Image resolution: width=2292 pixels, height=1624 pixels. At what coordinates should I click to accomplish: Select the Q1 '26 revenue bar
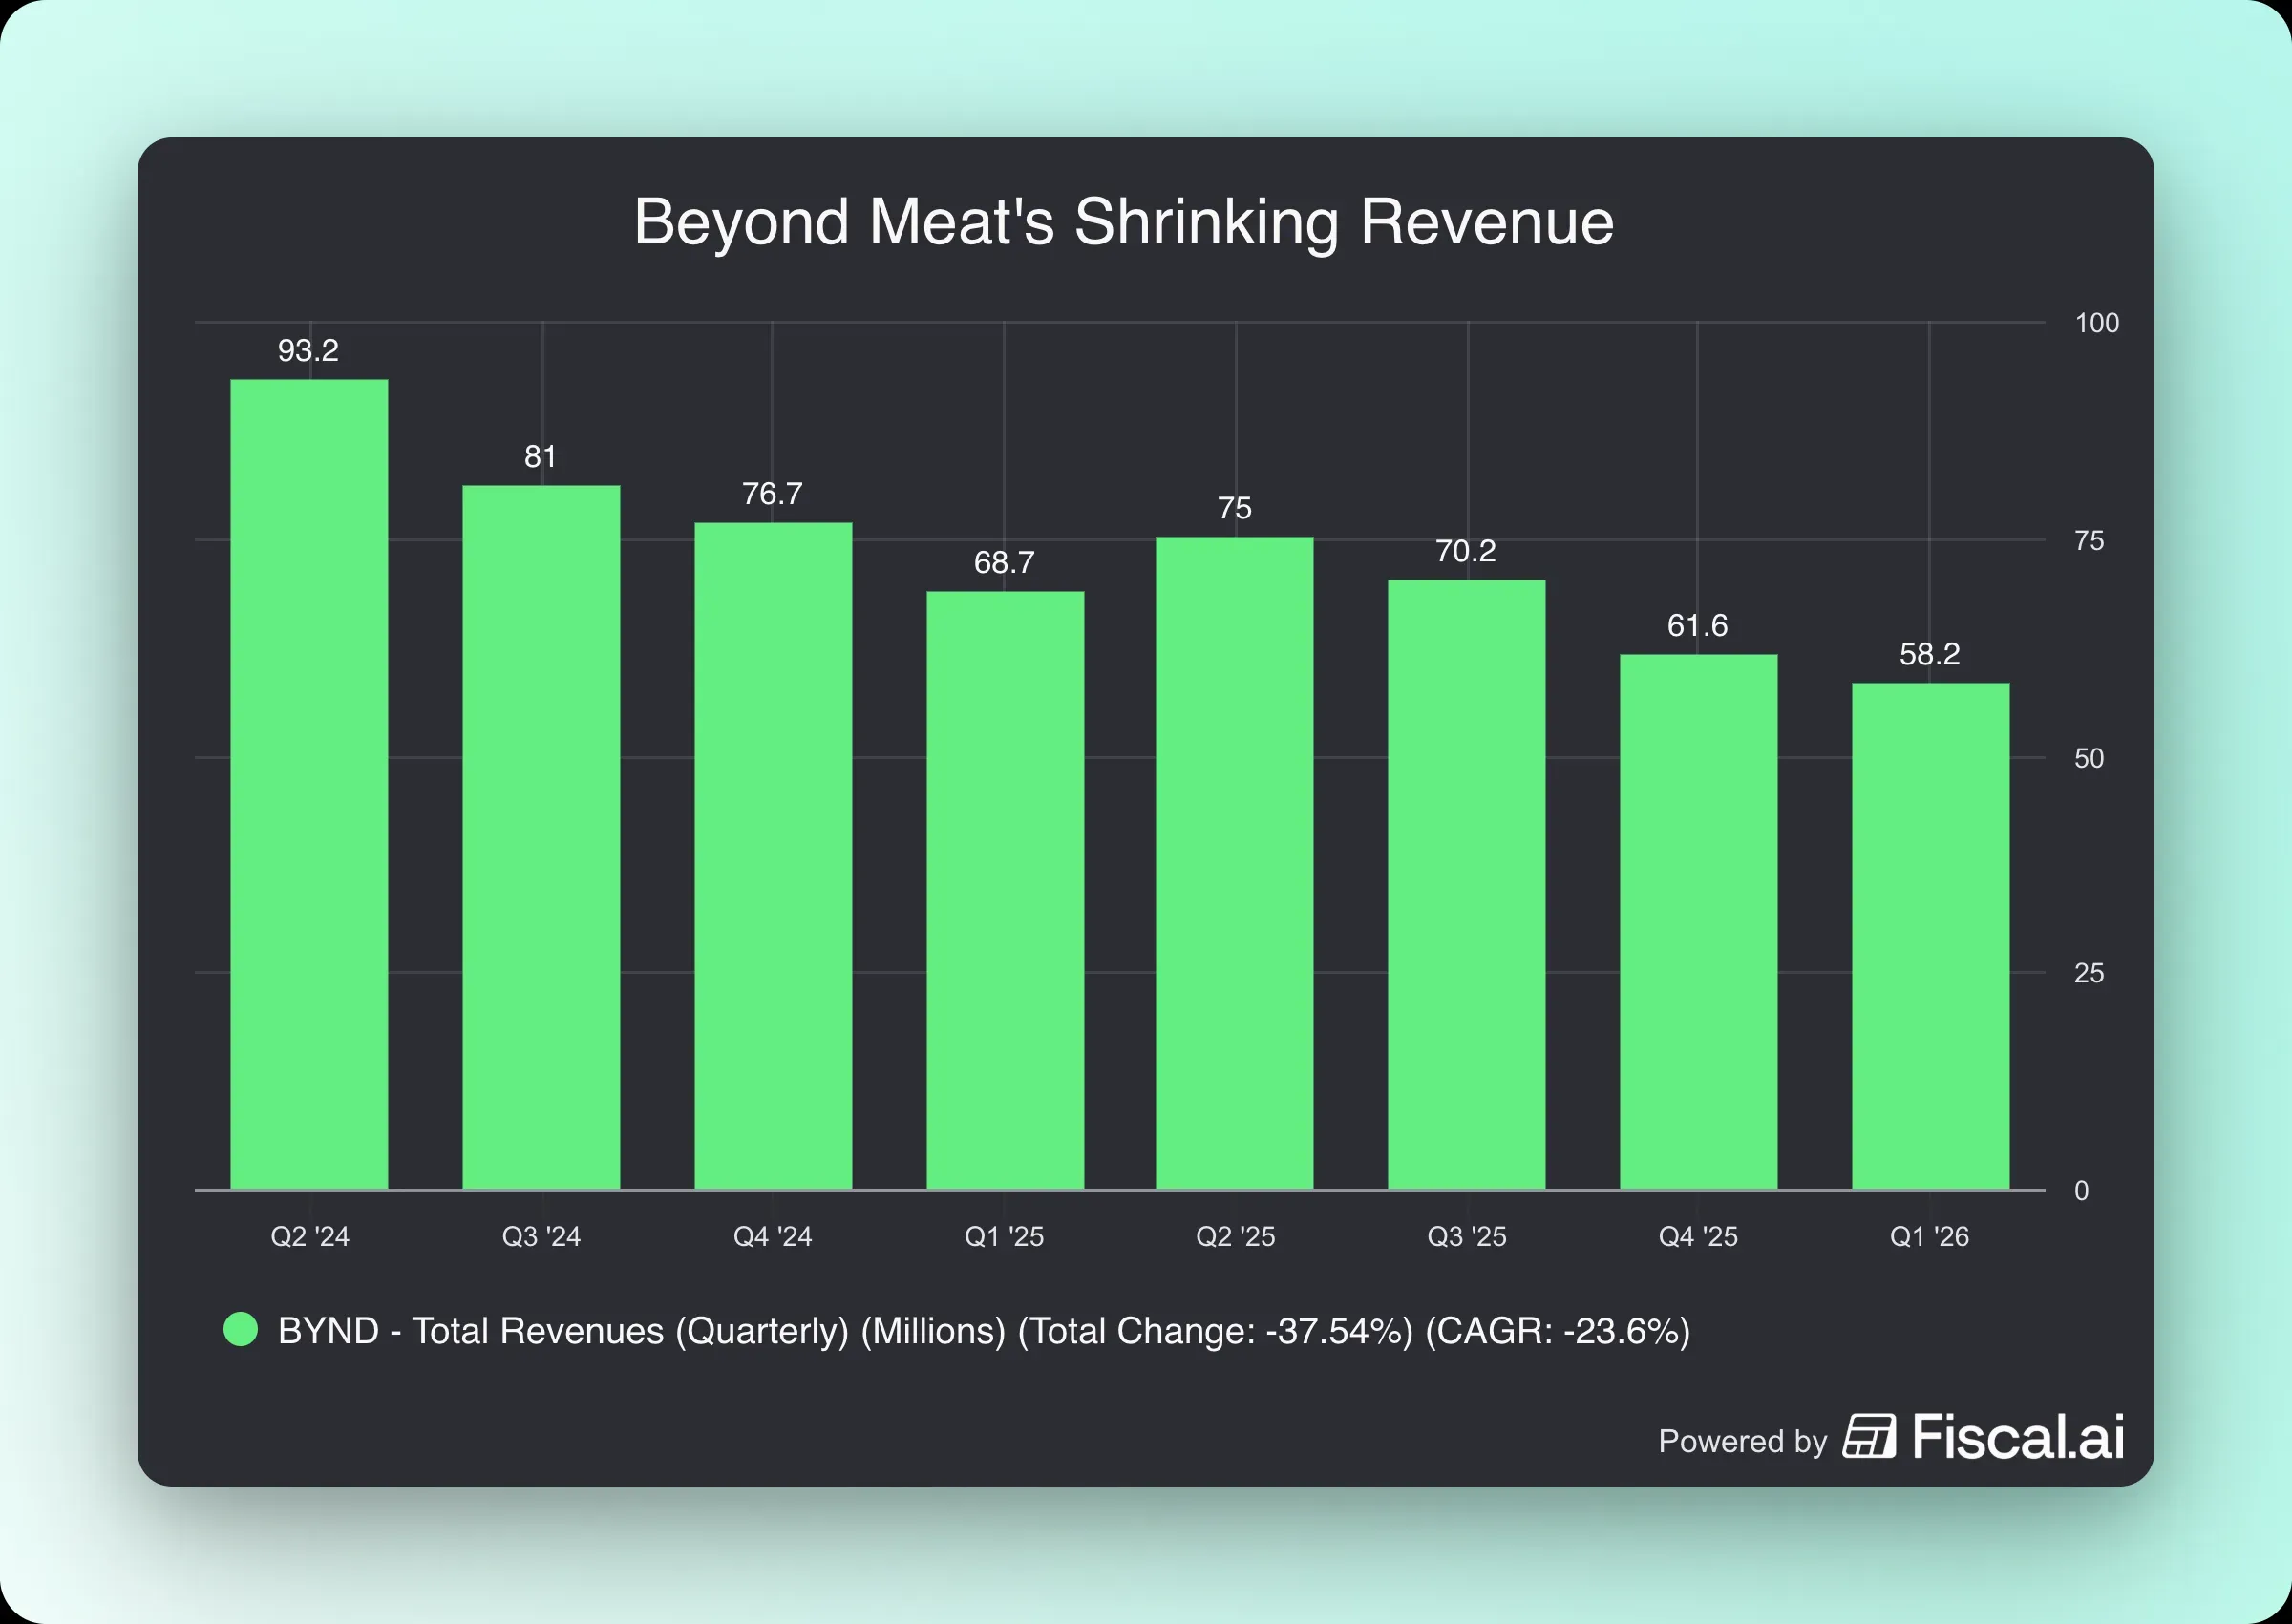tap(1931, 937)
